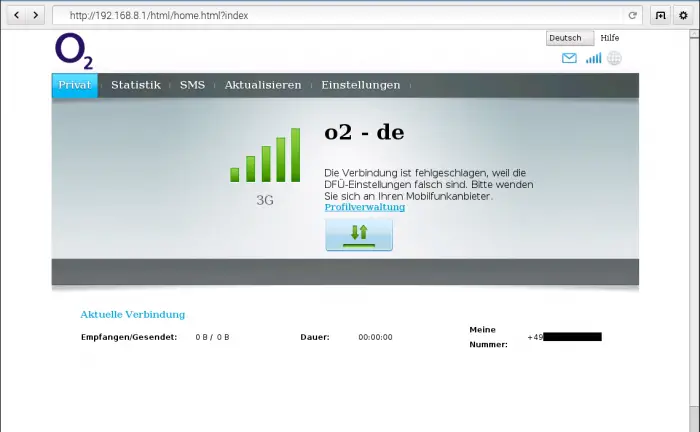Click the 'o2 - de' network name
Screen dimensions: 700x432
(364, 132)
